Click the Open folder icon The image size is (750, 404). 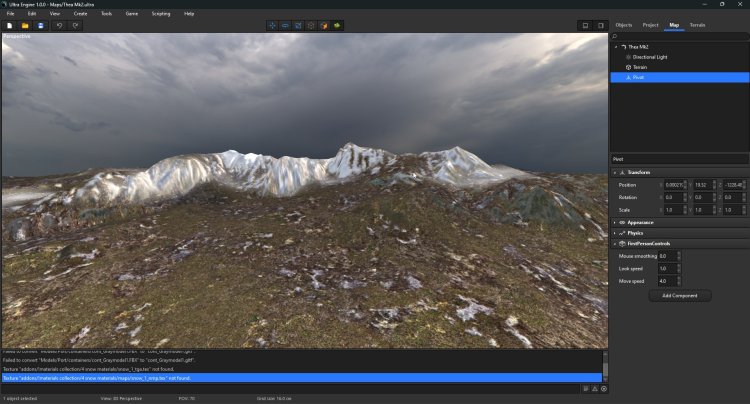25,25
